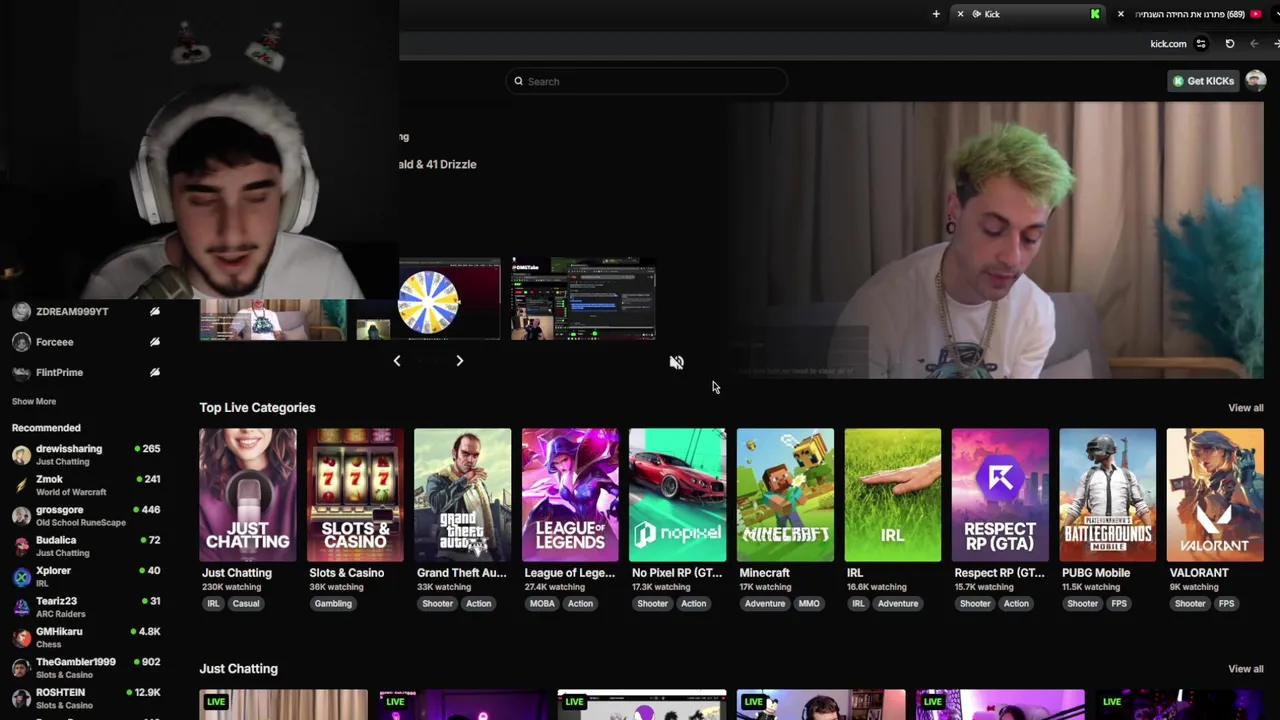This screenshot has width=1280, height=720.
Task: Click grossgore's avatar icon
Action: coord(21,516)
